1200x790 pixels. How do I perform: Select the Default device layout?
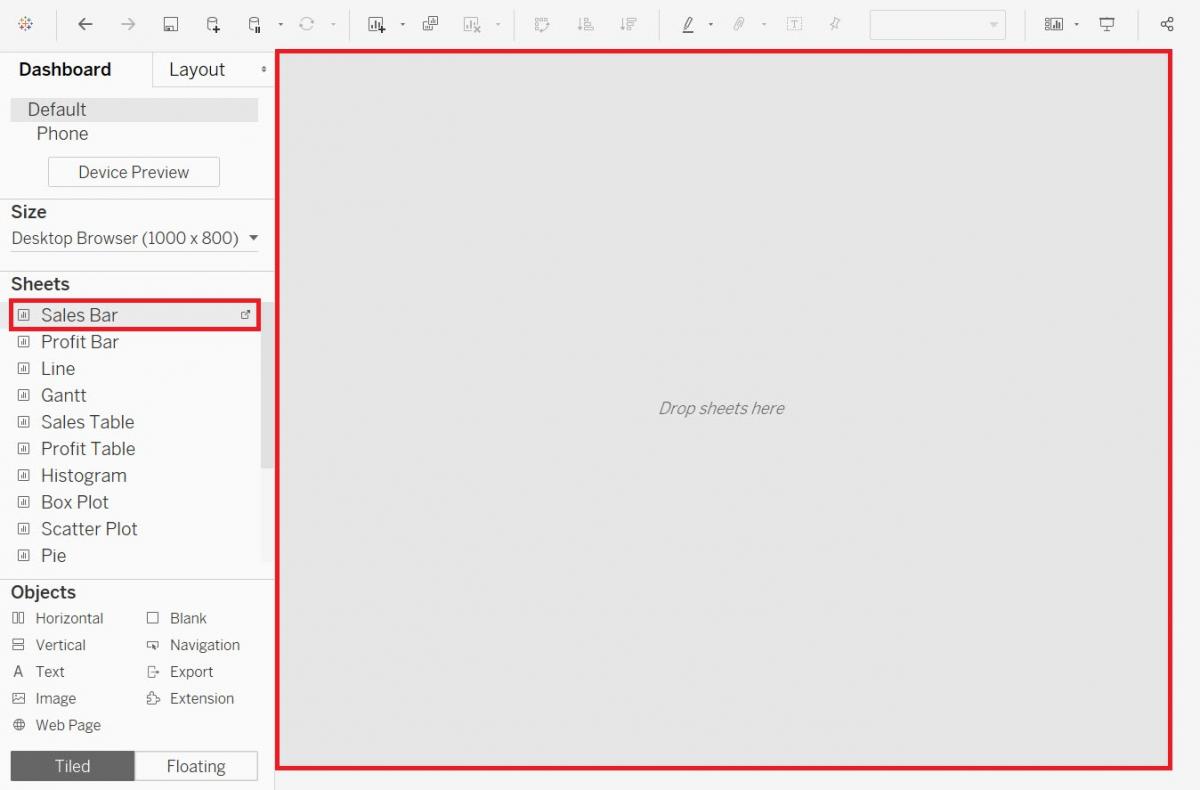[134, 110]
